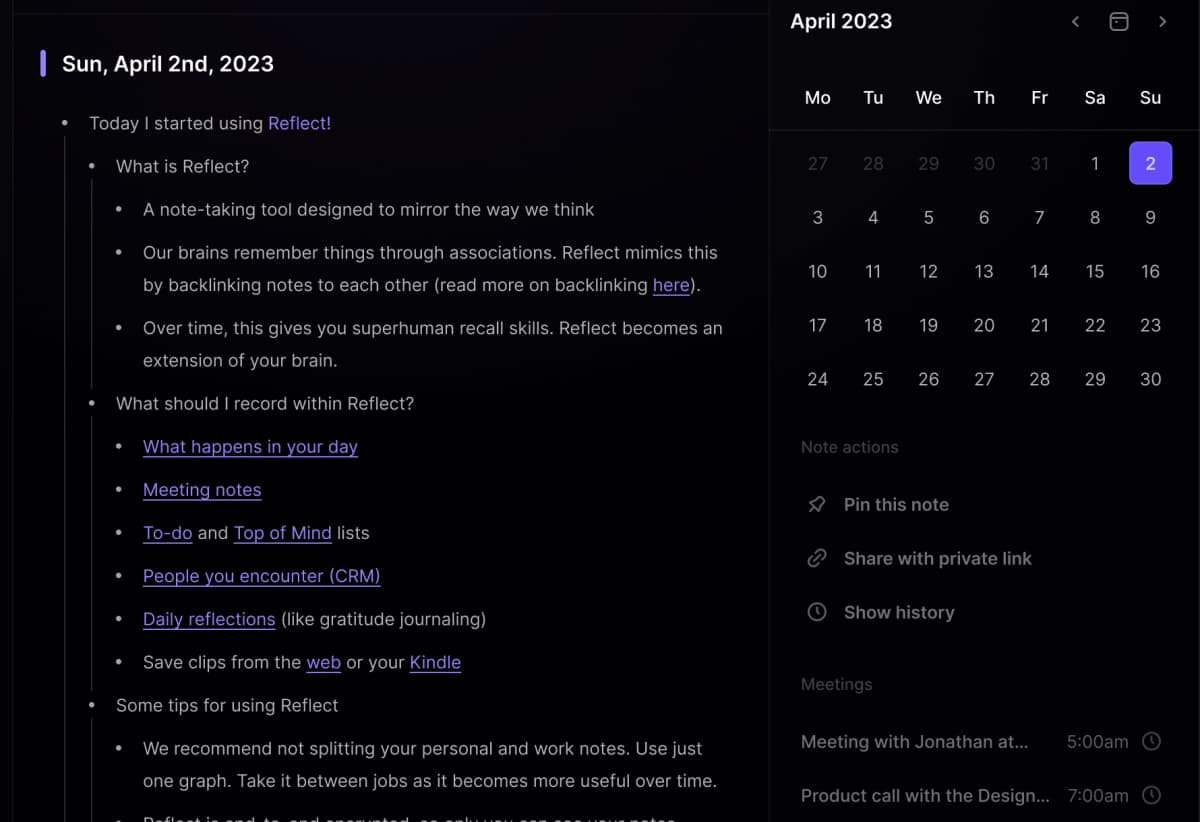1200x822 pixels.
Task: Click the Sun, April 2nd, 2023 title
Action: (x=168, y=64)
